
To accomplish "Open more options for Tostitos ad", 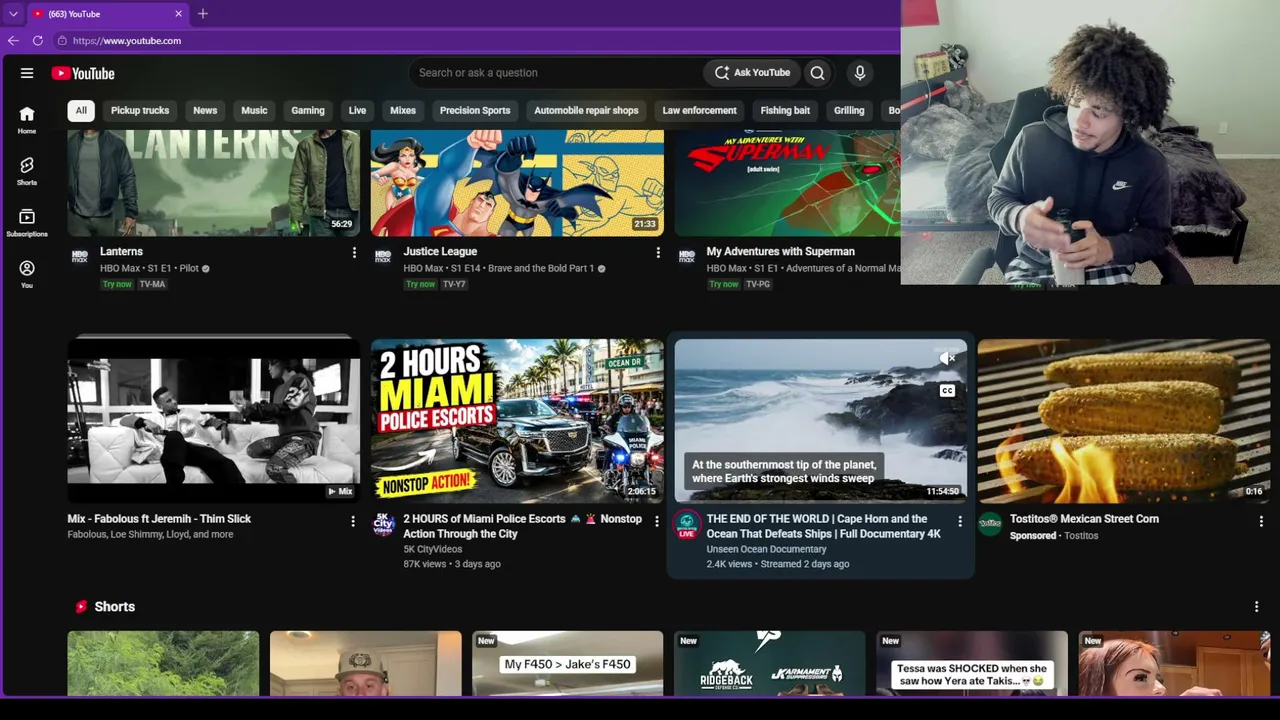I will click(1261, 521).
